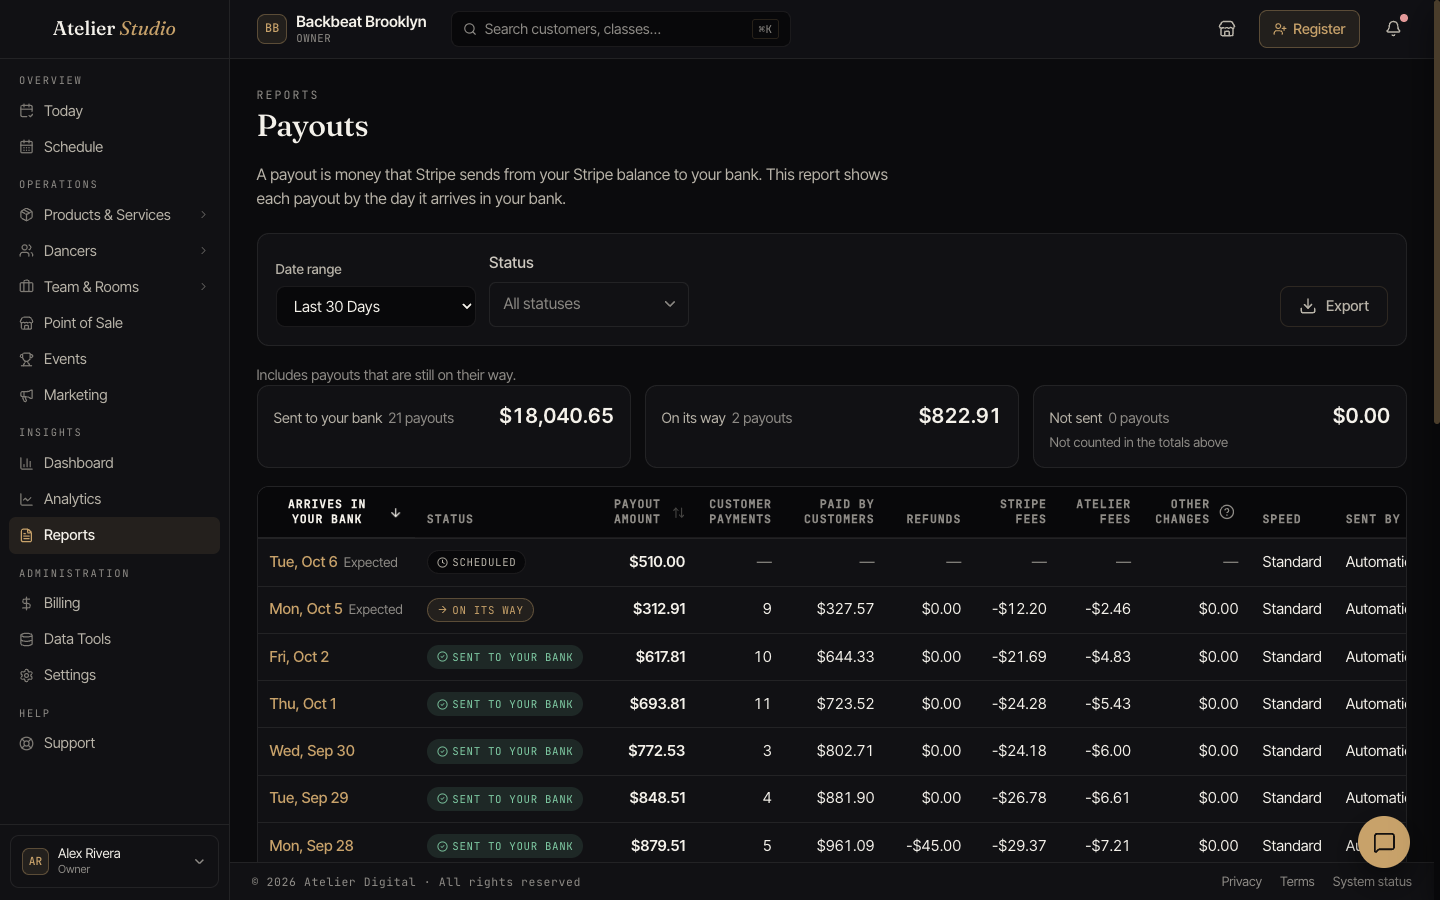Click the Billing dollar icon
Viewport: 1440px width, 900px height.
tap(27, 603)
